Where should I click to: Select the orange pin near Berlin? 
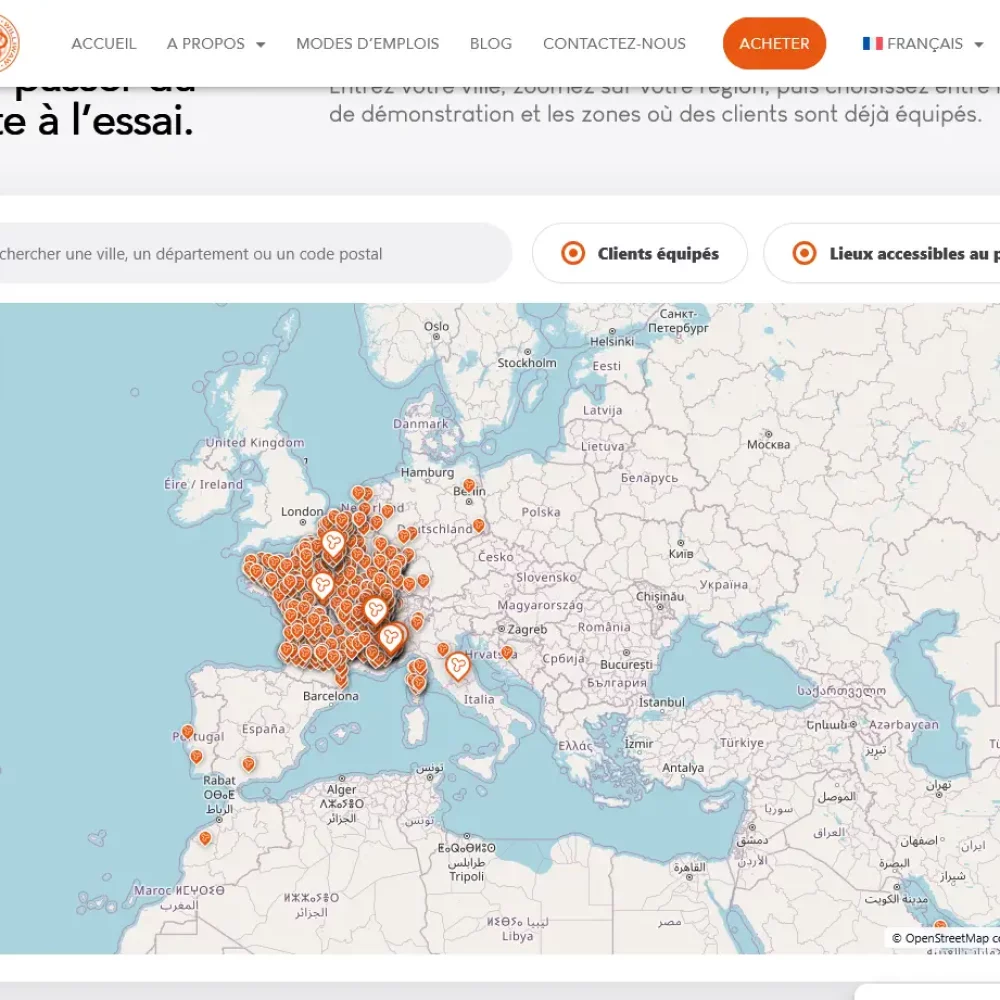coord(469,486)
